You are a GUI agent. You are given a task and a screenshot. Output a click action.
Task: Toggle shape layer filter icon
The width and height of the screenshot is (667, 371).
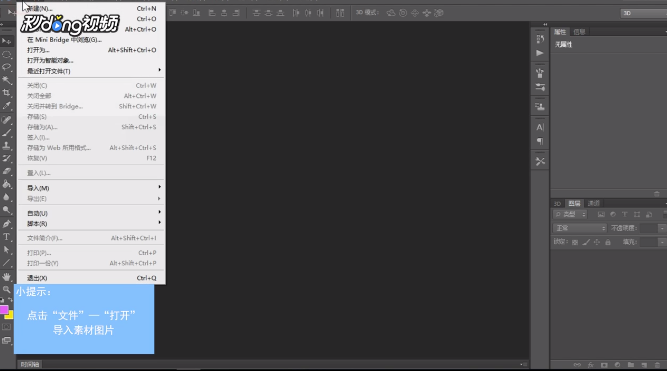(x=637, y=214)
